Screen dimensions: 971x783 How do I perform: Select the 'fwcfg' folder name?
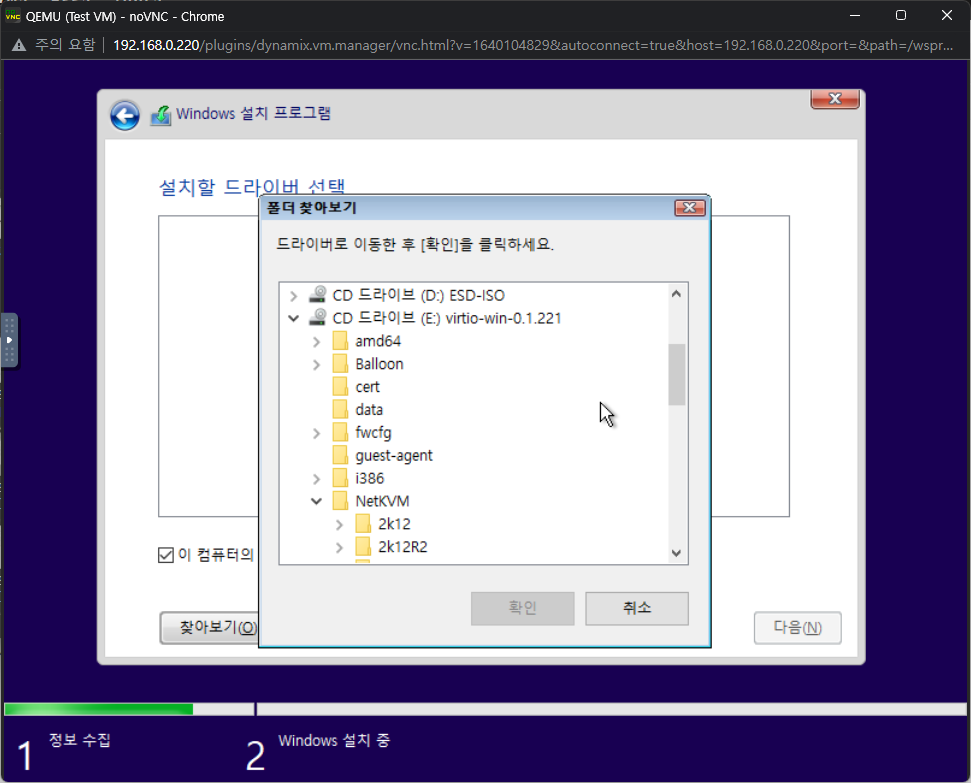coord(373,433)
